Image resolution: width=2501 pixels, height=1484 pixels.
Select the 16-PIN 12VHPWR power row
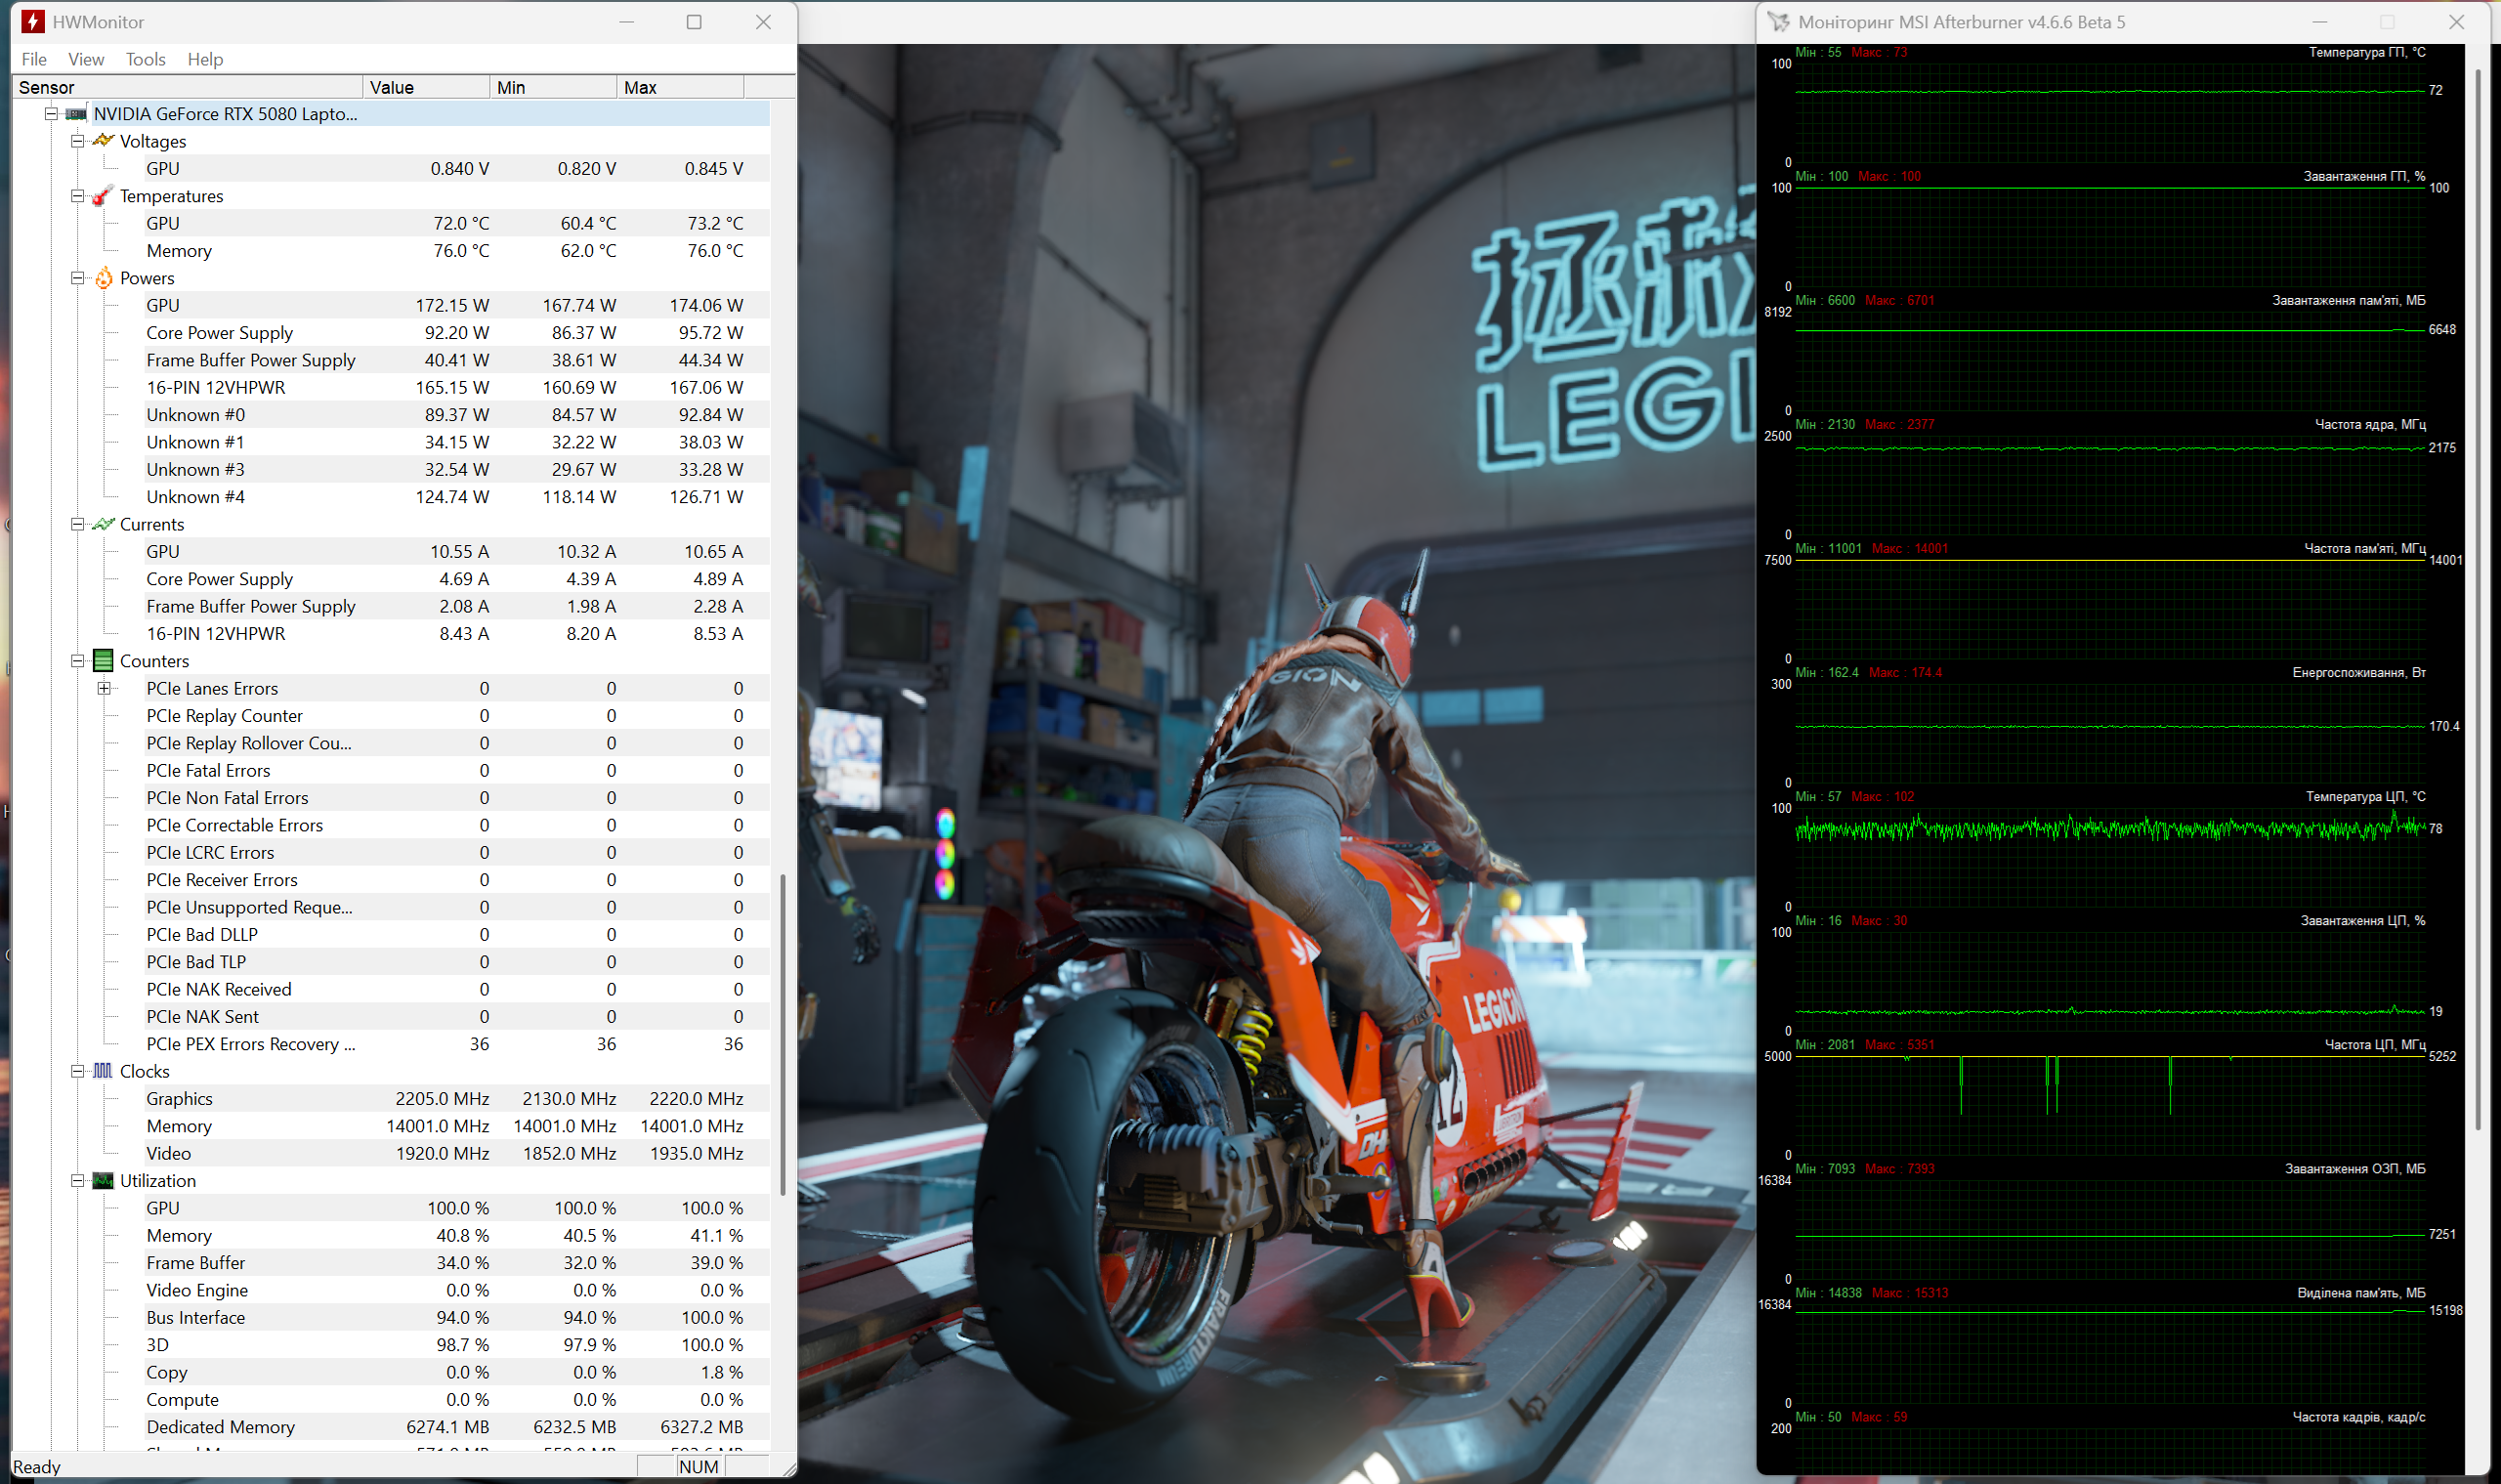point(216,387)
